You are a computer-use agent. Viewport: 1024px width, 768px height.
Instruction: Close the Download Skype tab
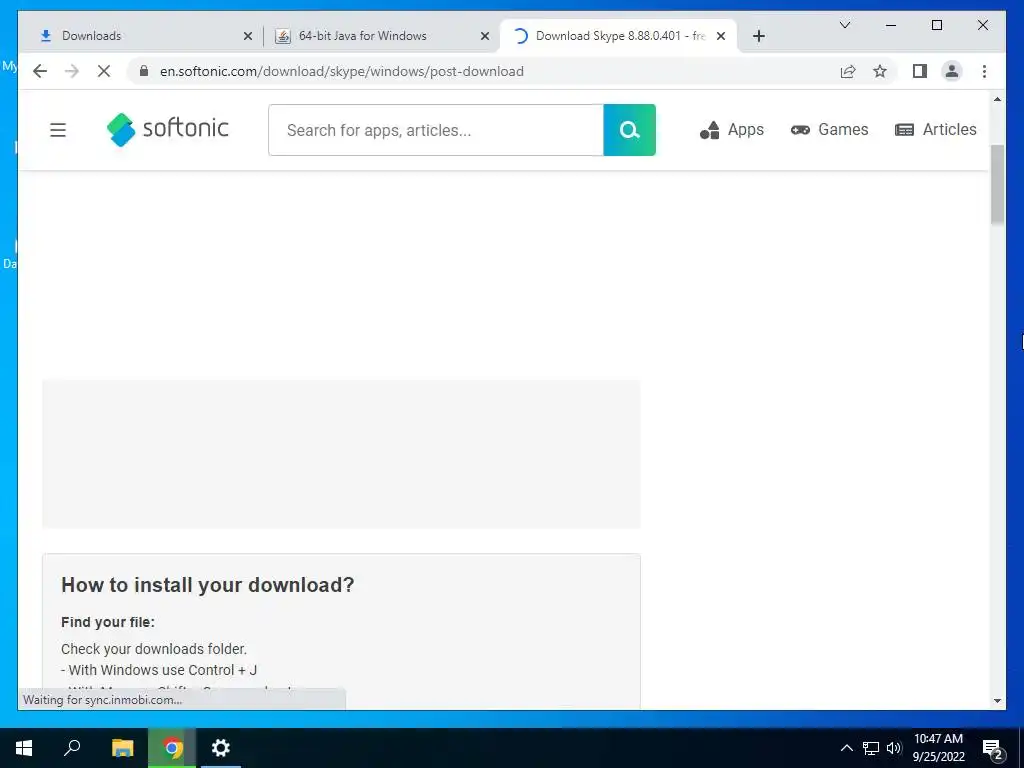[721, 36]
